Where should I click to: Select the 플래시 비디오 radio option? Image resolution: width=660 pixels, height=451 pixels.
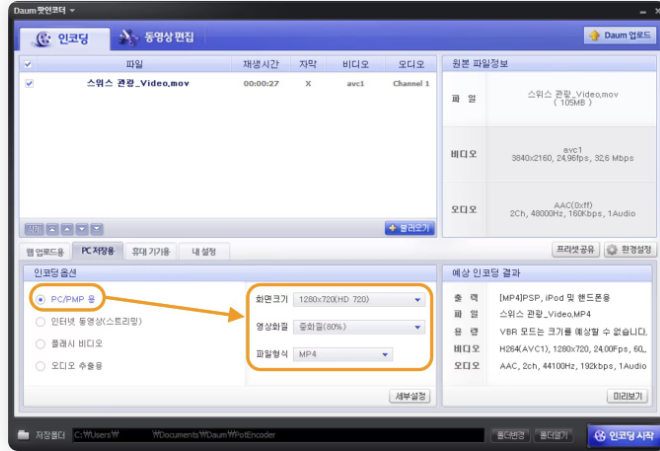(40, 344)
